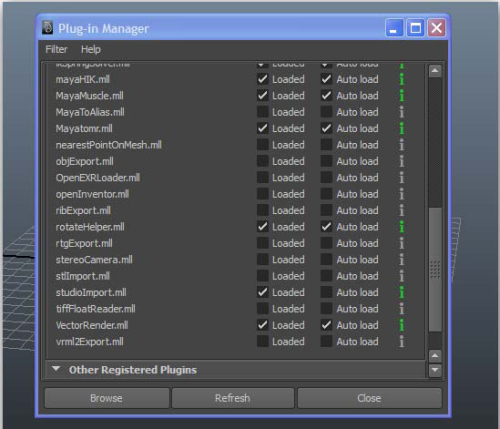This screenshot has width=500, height=429.
Task: Enable Loaded for objExport.mll
Action: (x=263, y=161)
